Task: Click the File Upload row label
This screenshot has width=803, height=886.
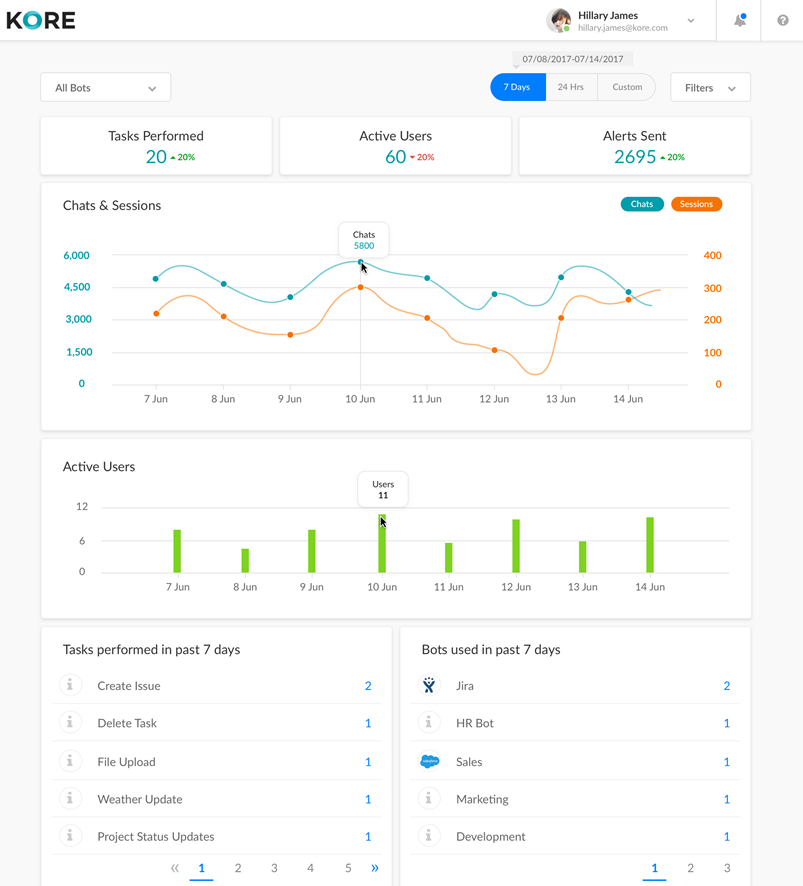Action: [x=127, y=762]
